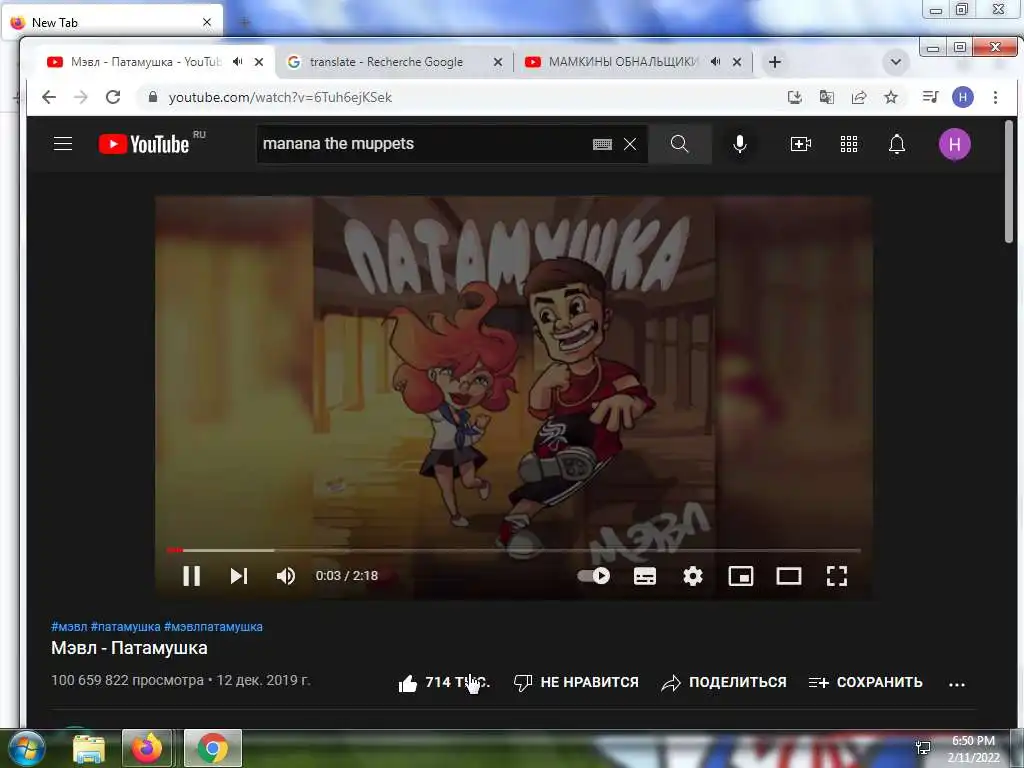Viewport: 1024px width, 768px height.
Task: Open the notifications bell
Action: tap(897, 144)
